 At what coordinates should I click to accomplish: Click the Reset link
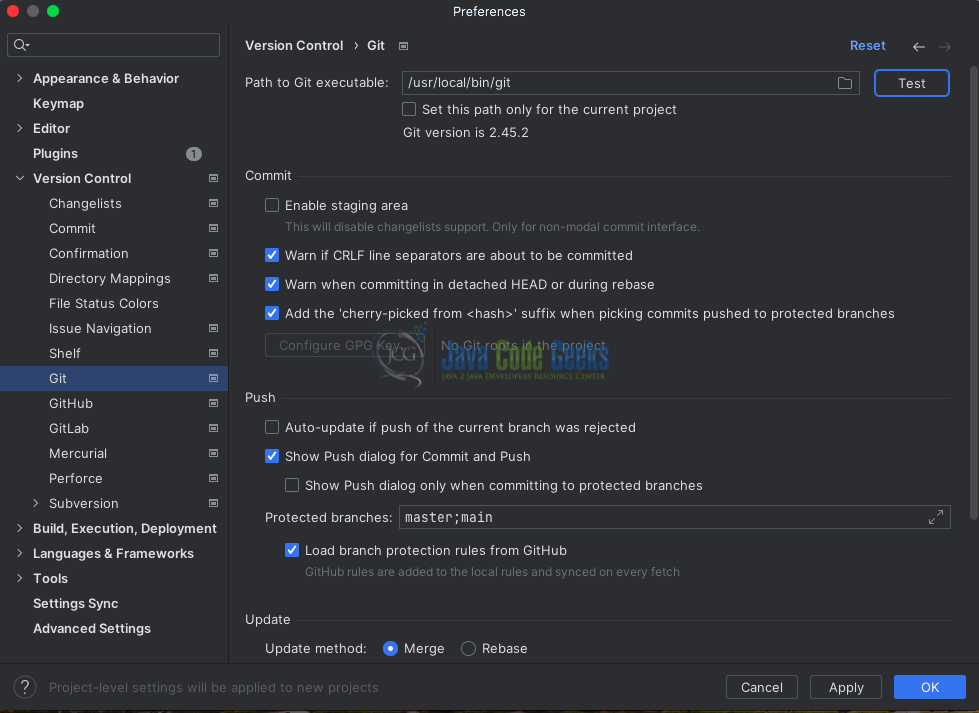(x=867, y=46)
